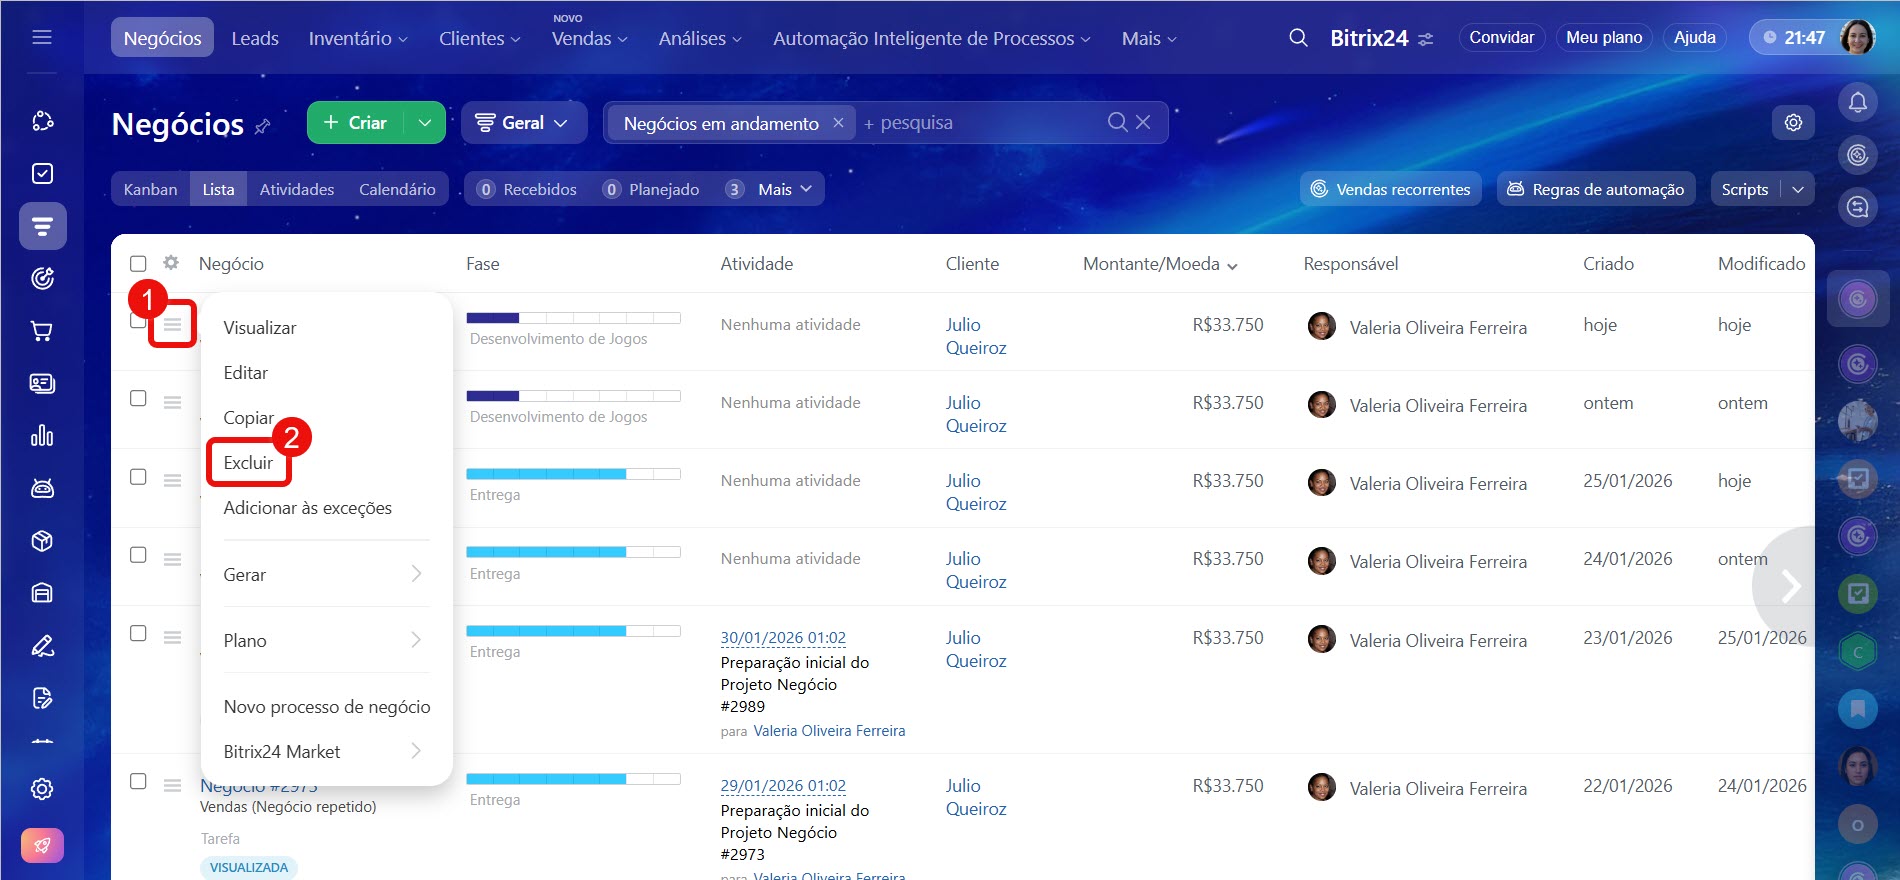The height and width of the screenshot is (880, 1900).
Task: Check the third deal row checkbox
Action: [138, 477]
